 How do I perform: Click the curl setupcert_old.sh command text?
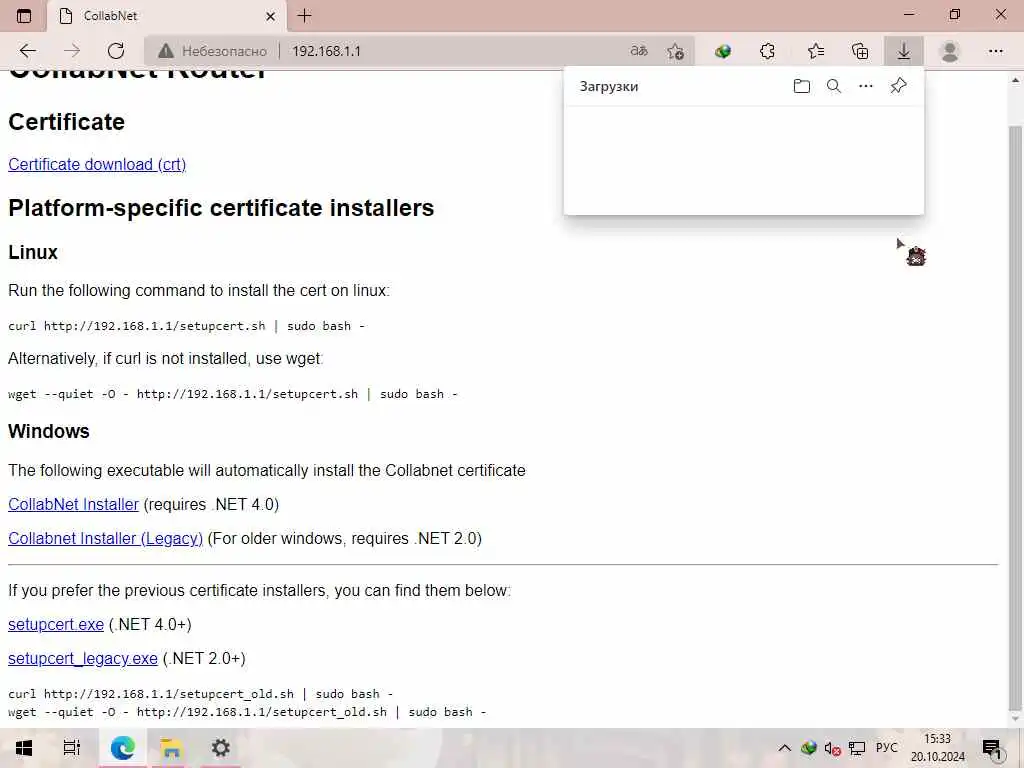pyautogui.click(x=200, y=694)
